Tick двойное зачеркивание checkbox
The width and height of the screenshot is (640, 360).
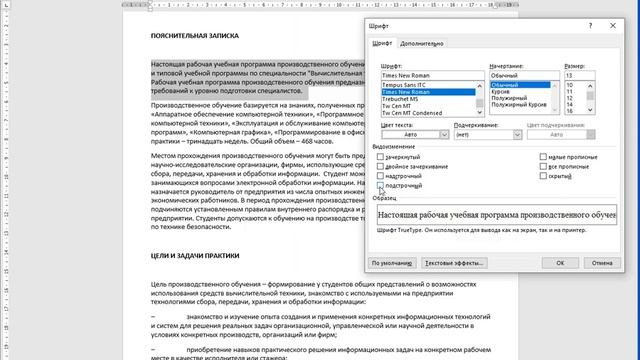tap(380, 166)
